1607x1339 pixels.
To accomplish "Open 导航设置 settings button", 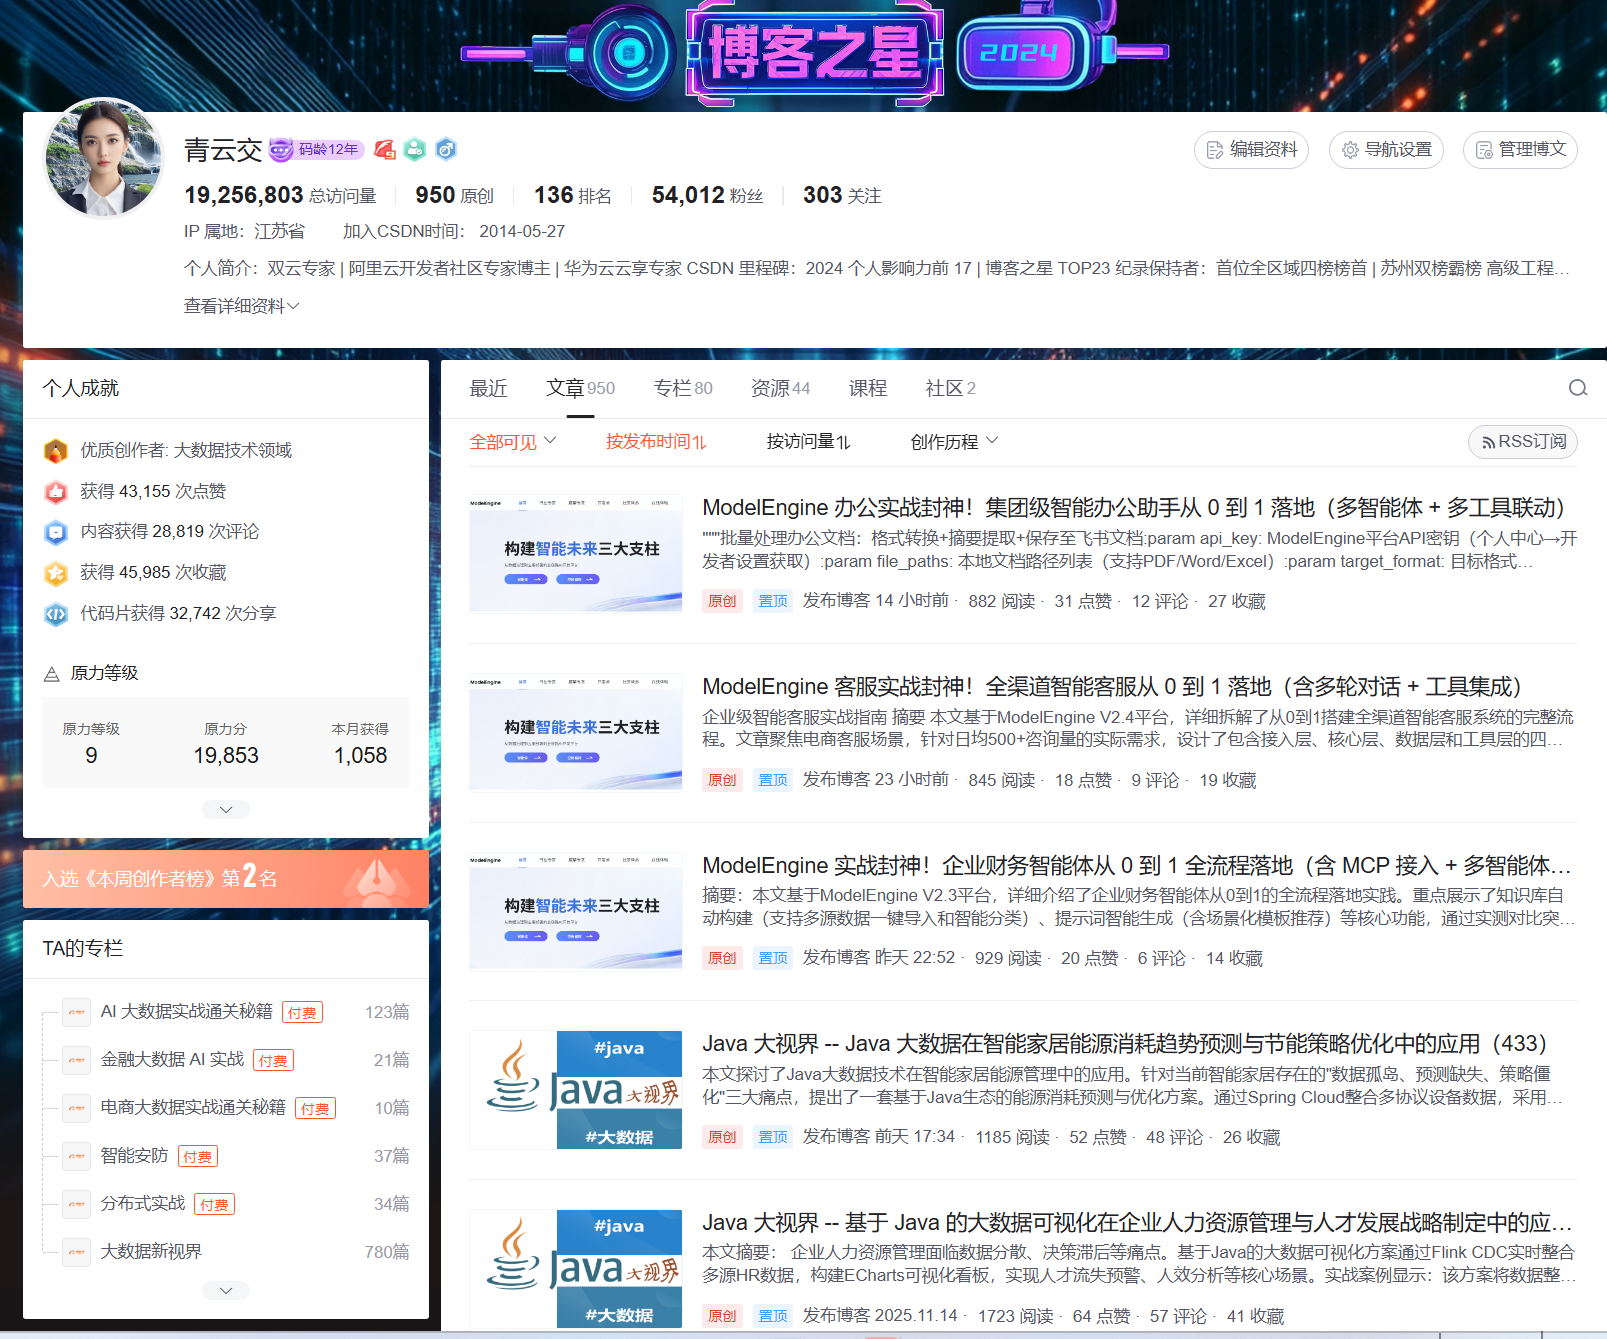I will 1386,150.
